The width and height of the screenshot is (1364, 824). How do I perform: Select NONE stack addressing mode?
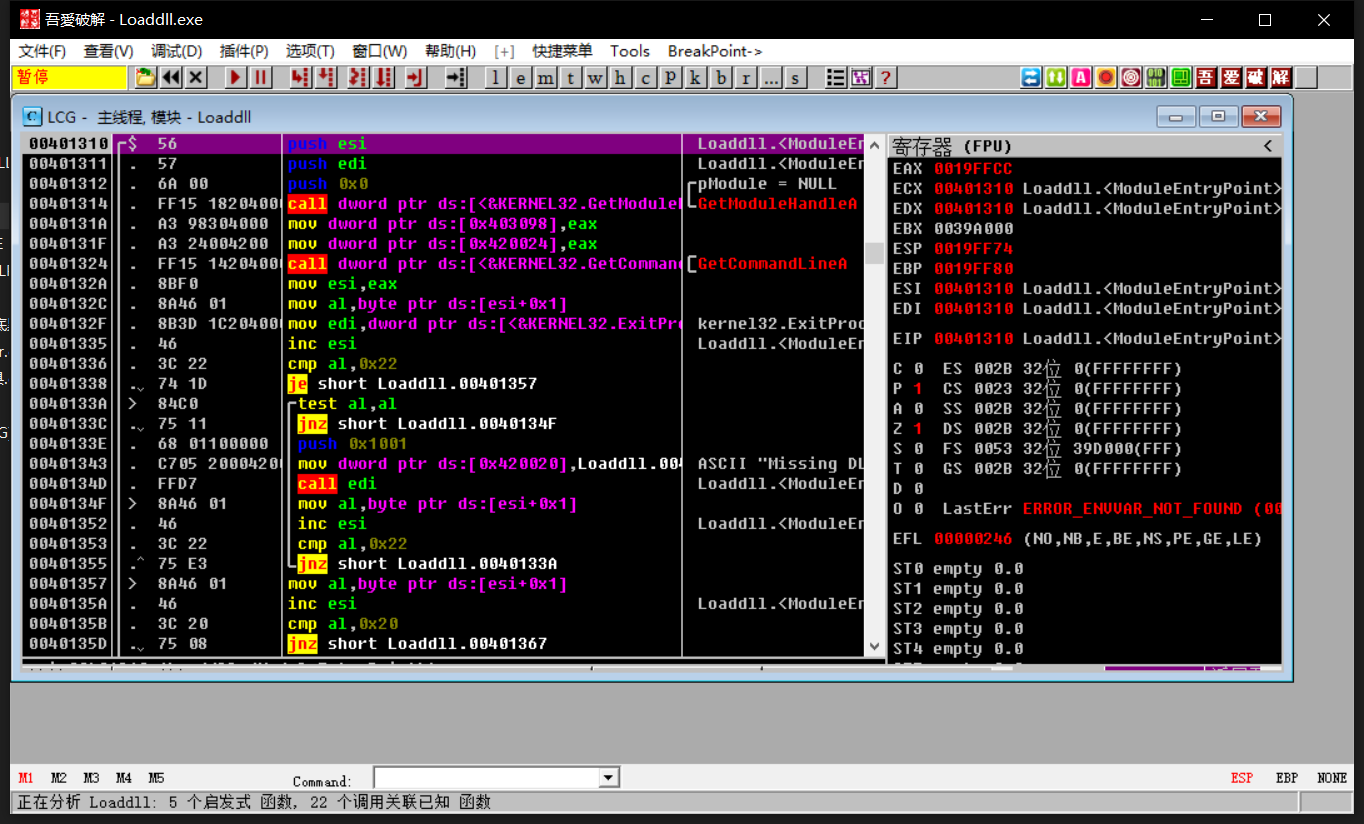point(1332,778)
